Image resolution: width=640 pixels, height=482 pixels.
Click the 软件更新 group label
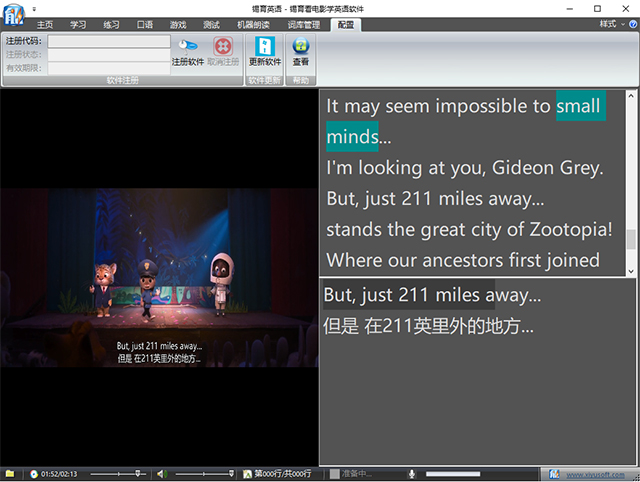[265, 80]
